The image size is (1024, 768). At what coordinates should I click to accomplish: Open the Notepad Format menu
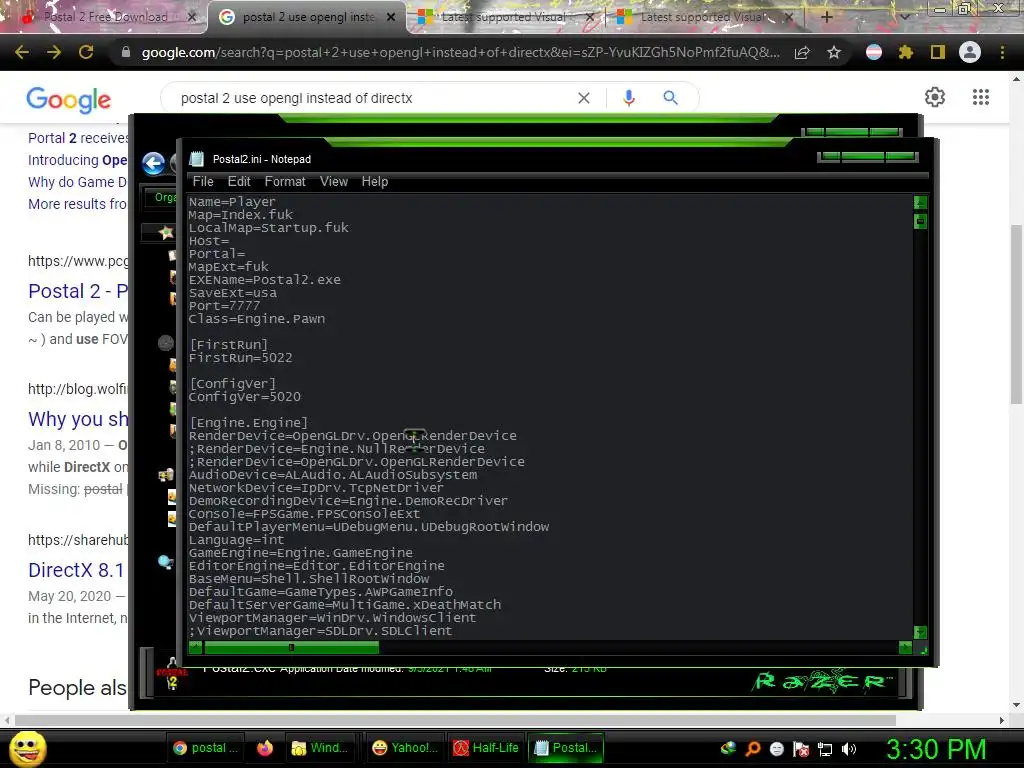[285, 182]
